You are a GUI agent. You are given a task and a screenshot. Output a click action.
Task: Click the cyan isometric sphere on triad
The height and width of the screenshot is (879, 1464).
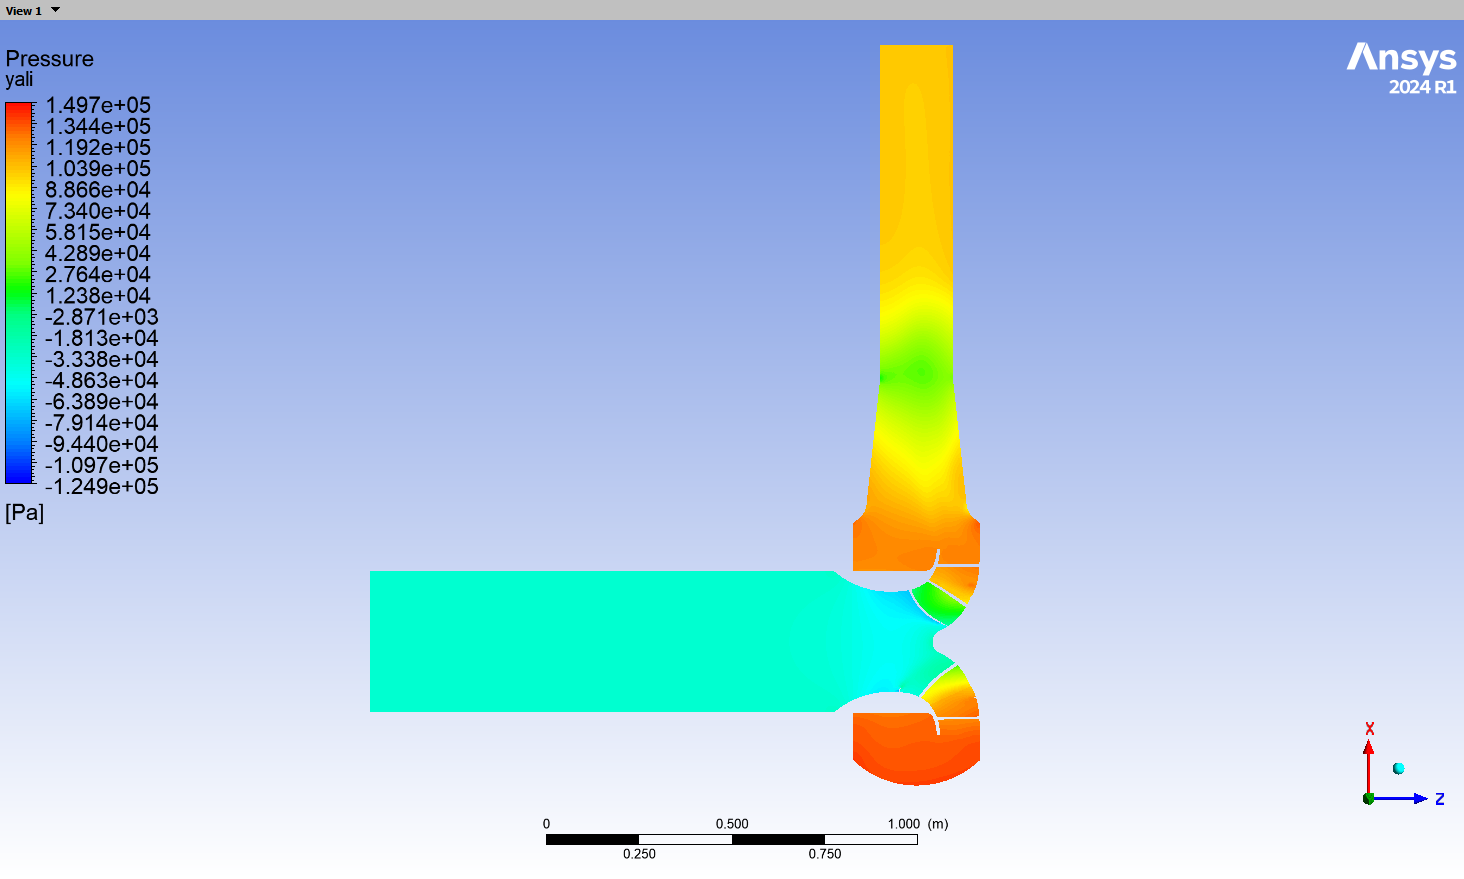1398,768
